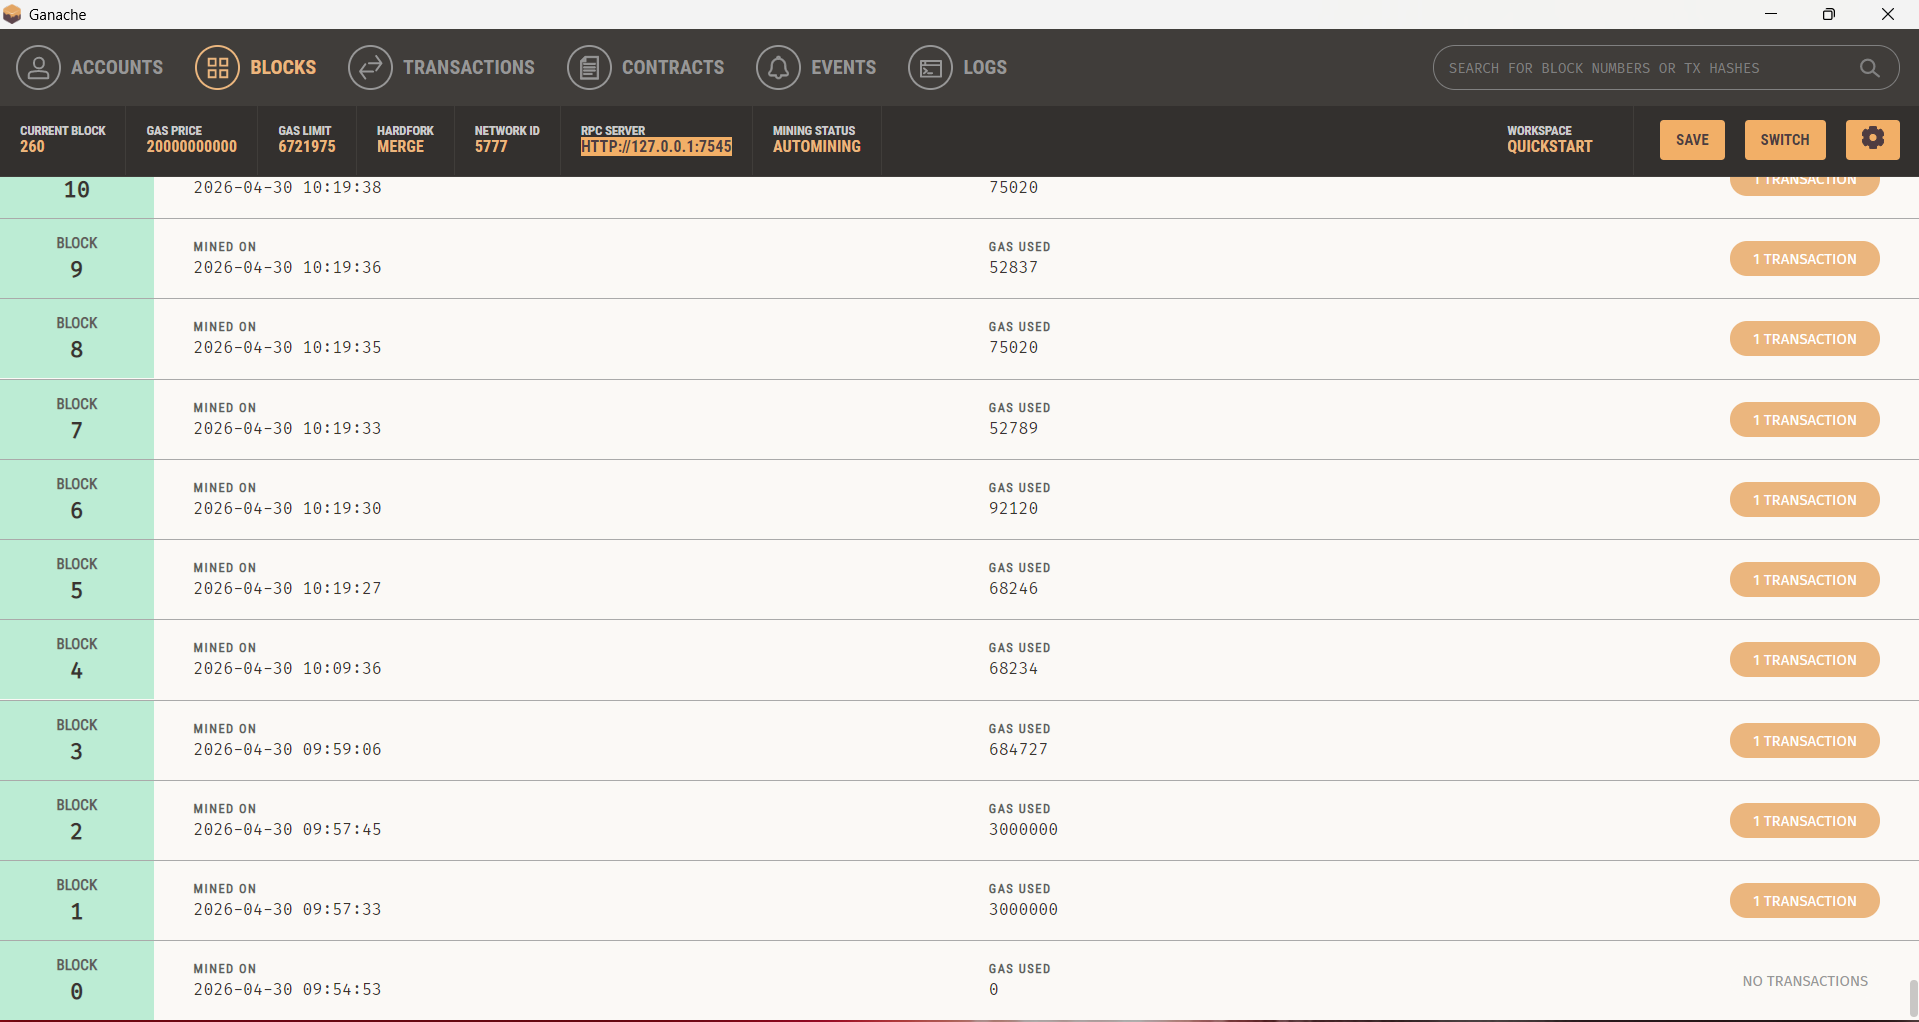Click the Switch workspace button

1785,139
